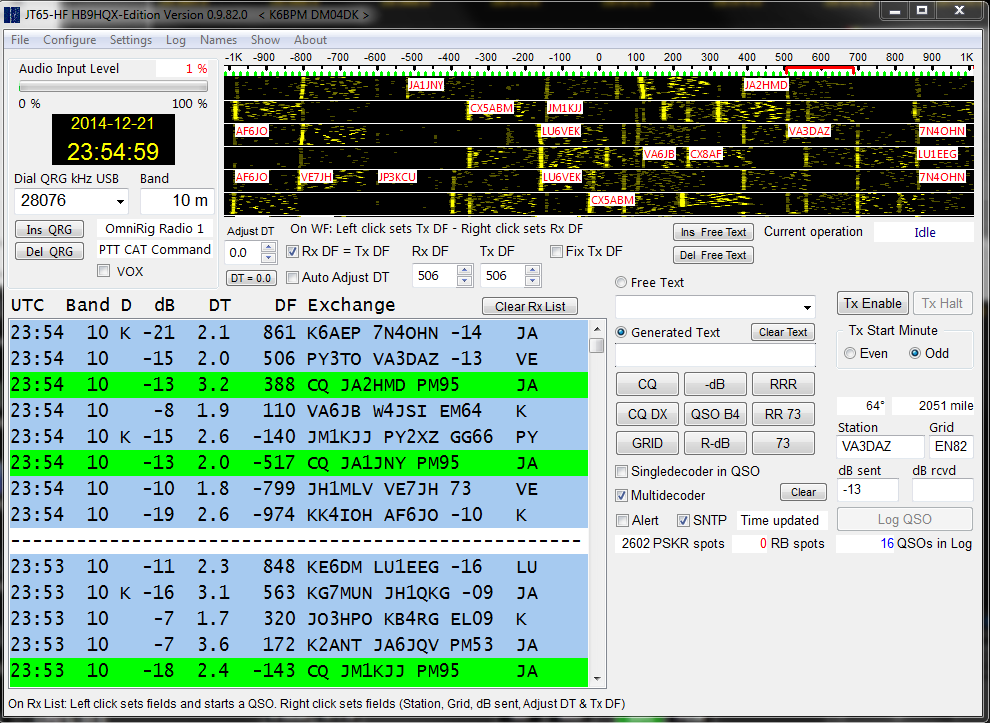Open the Configure menu
Image resolution: width=990 pixels, height=723 pixels.
point(69,40)
